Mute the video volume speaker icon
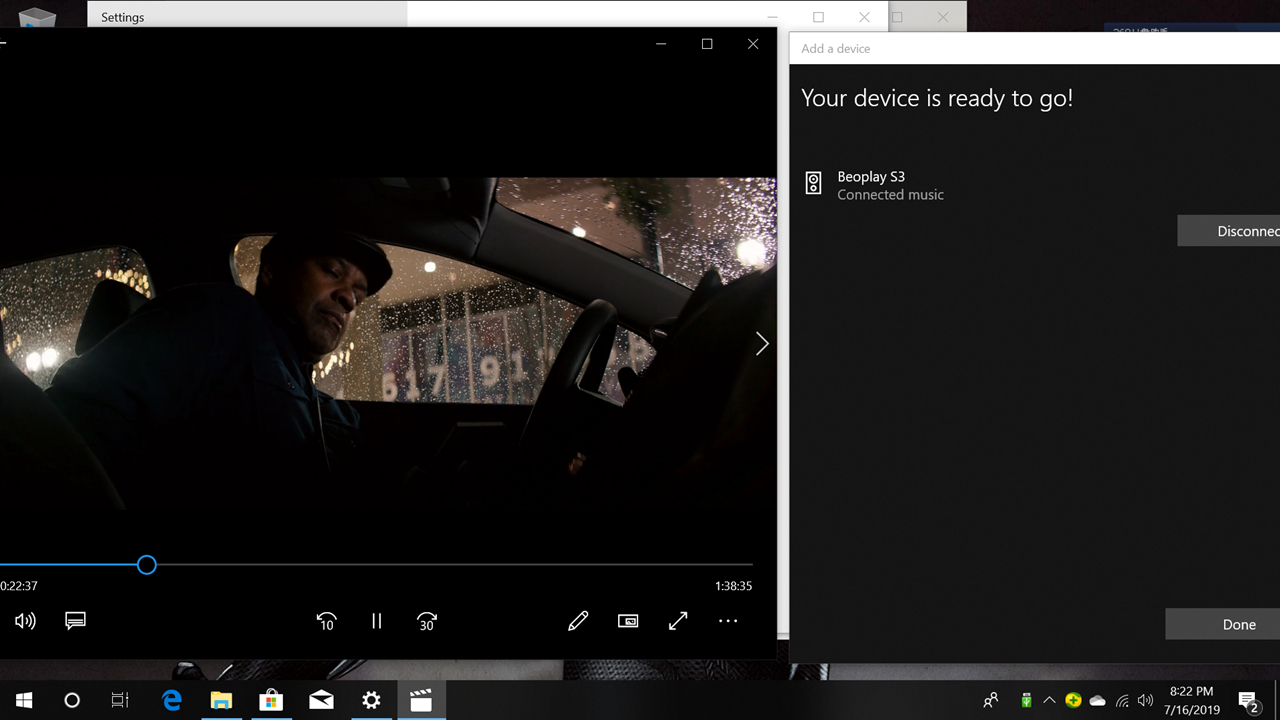The height and width of the screenshot is (720, 1280). point(25,621)
